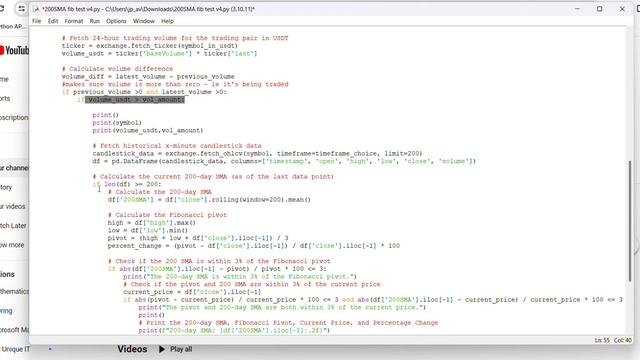Image resolution: width=640 pixels, height=360 pixels.
Task: Click the line starting 'percent_change = (pivot'
Action: click(x=254, y=246)
